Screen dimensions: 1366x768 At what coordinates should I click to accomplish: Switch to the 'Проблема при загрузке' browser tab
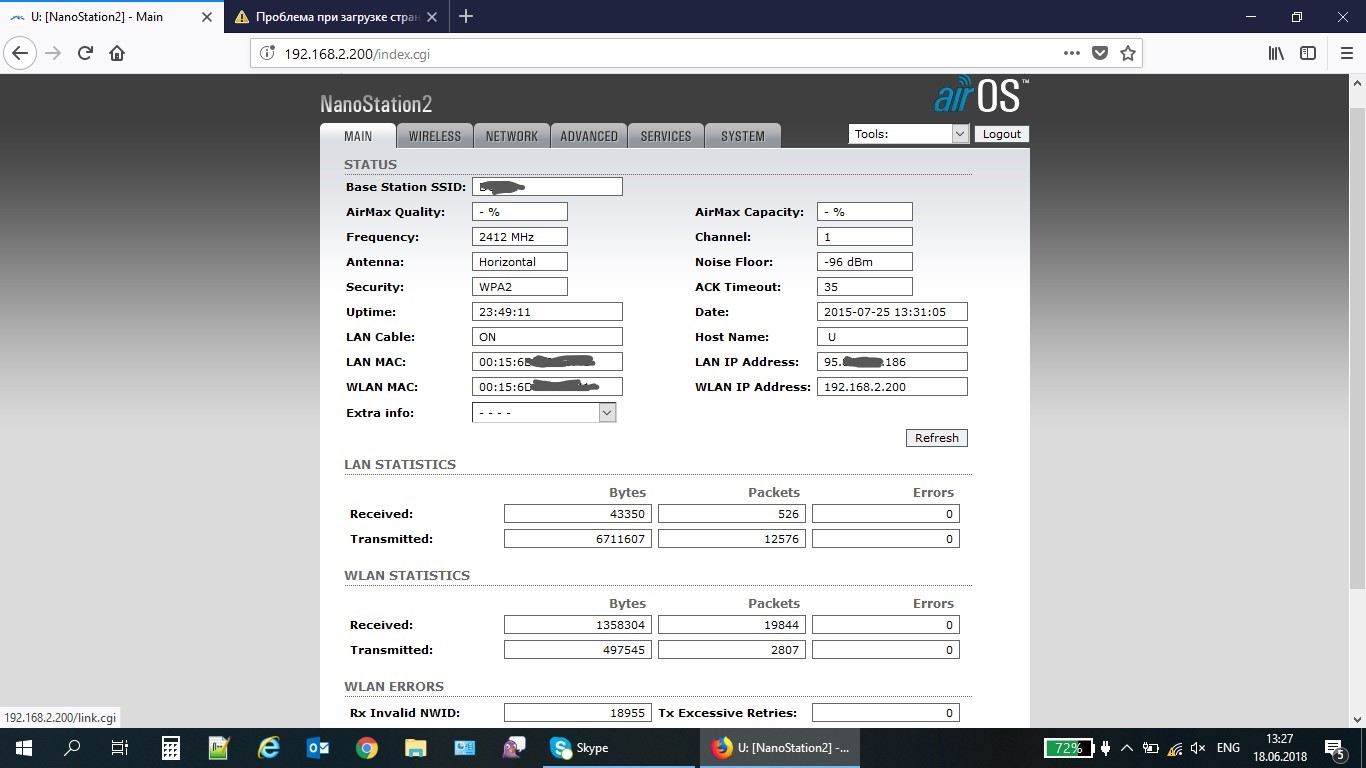336,17
